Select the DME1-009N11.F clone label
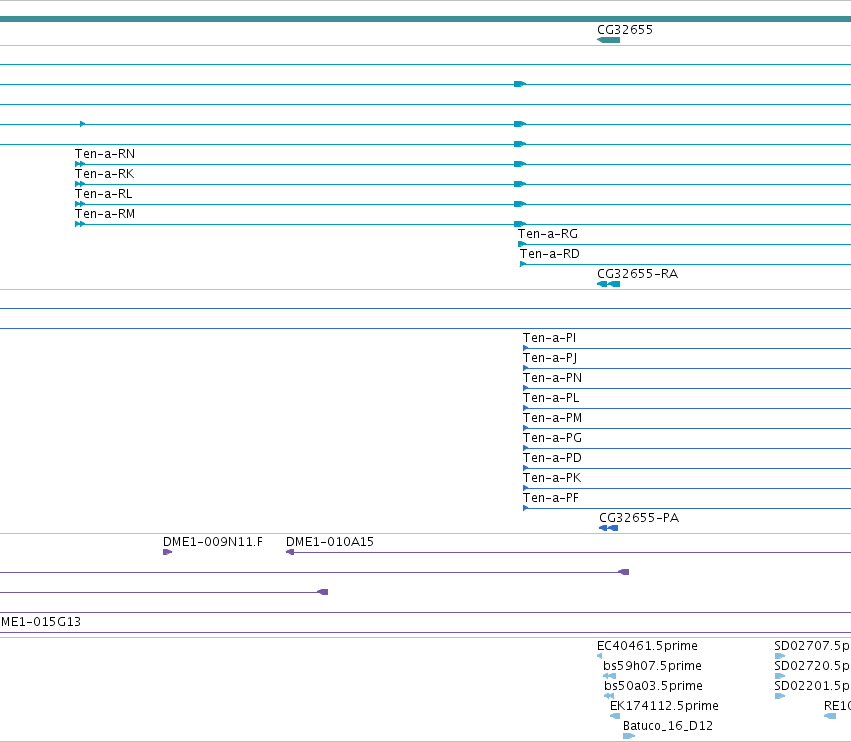The height and width of the screenshot is (742, 851). [213, 542]
